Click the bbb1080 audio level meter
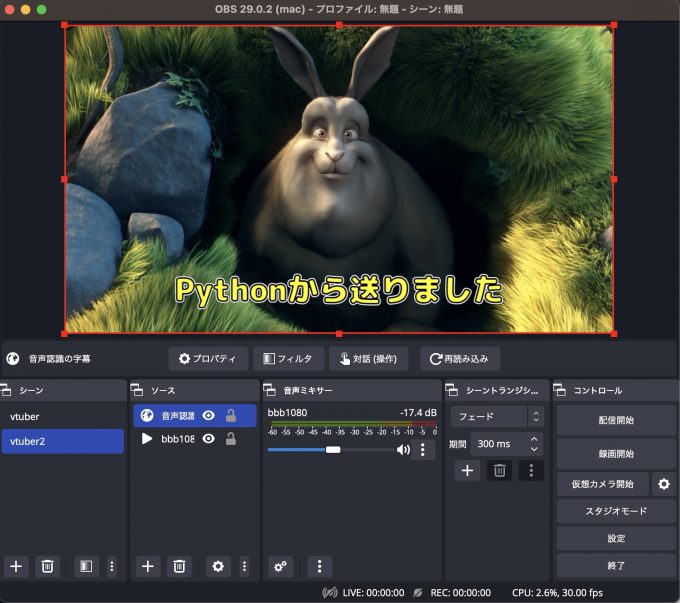Viewport: 680px width, 603px height. (352, 423)
